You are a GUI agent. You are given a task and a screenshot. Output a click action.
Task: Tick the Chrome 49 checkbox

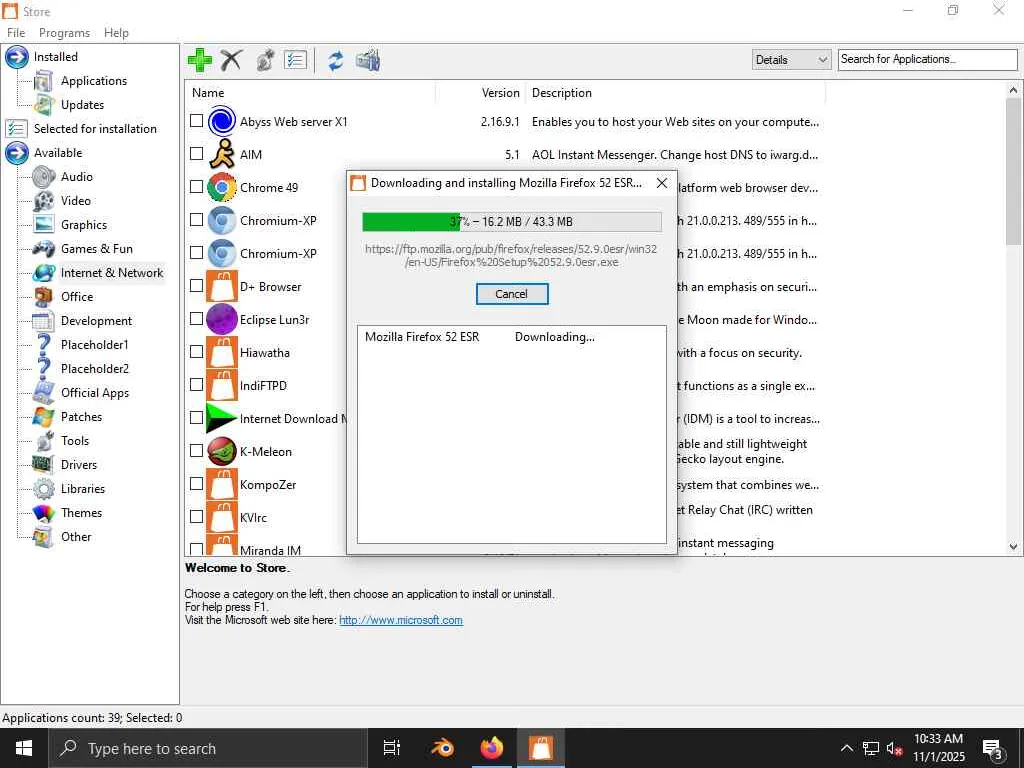pyautogui.click(x=197, y=187)
